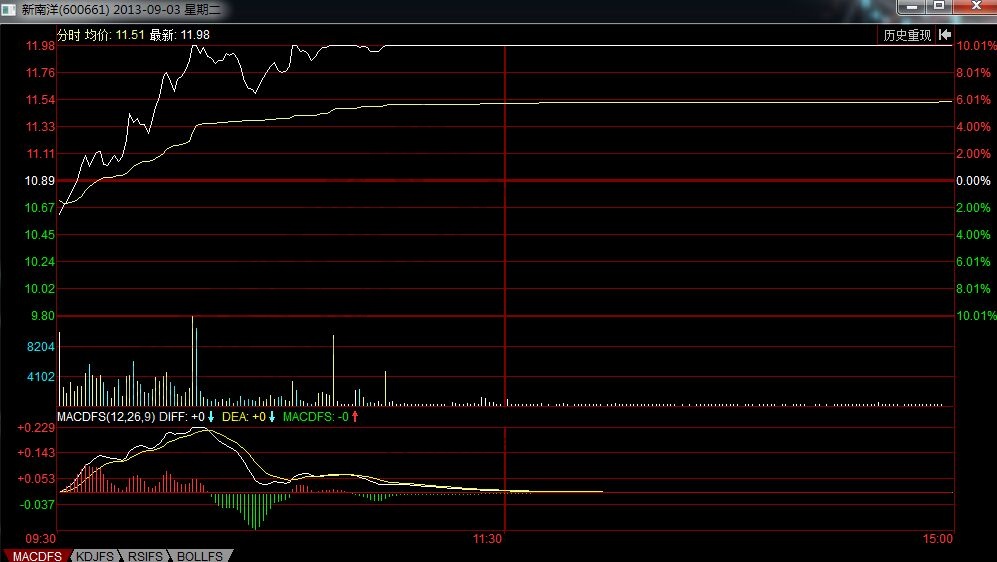The image size is (997, 562).
Task: Click the app icon in title bar
Action: click(x=9, y=10)
